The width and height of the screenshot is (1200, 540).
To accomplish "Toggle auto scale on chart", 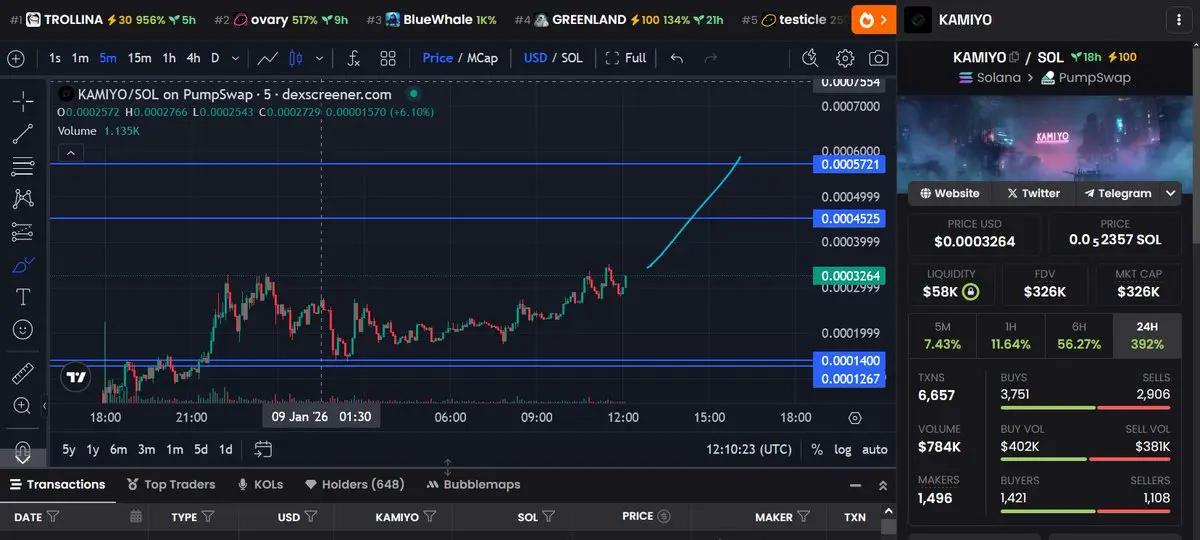I will (875, 449).
